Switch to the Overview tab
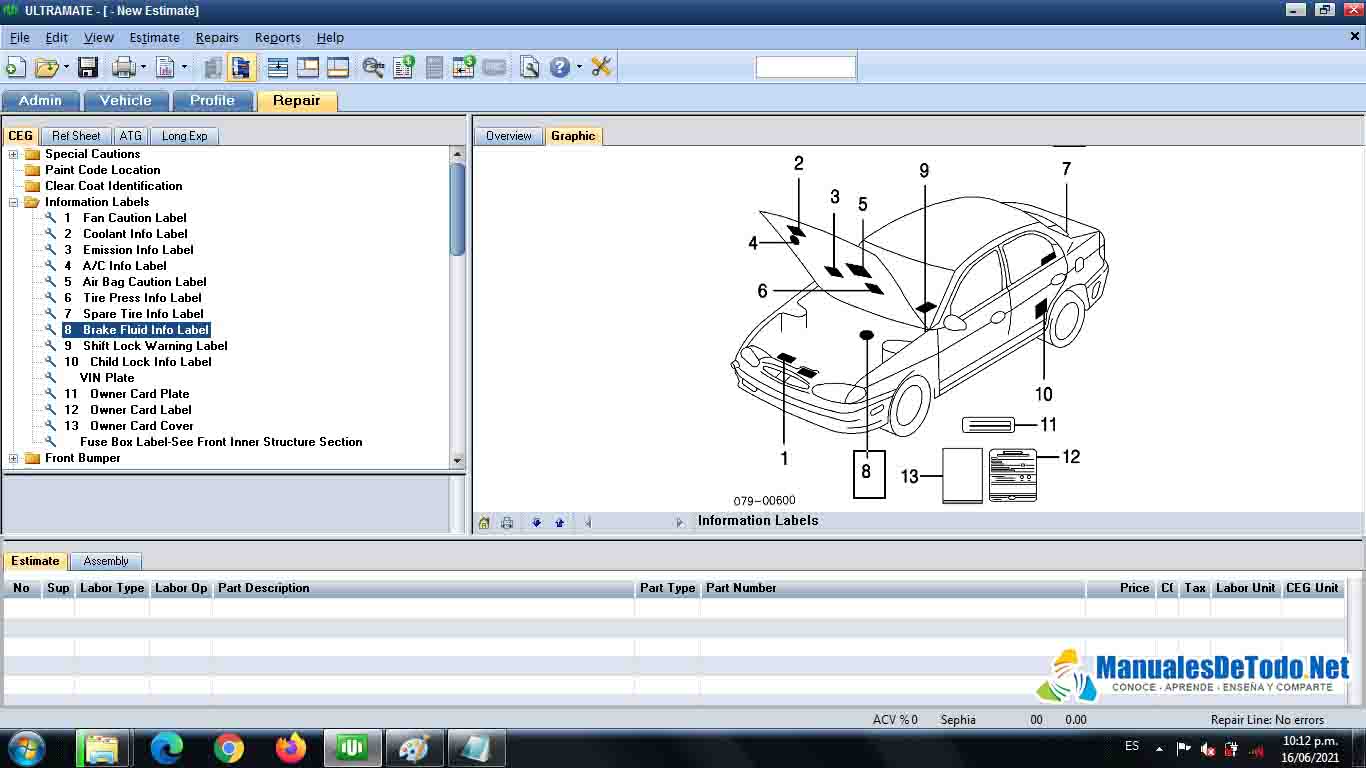 click(x=509, y=136)
